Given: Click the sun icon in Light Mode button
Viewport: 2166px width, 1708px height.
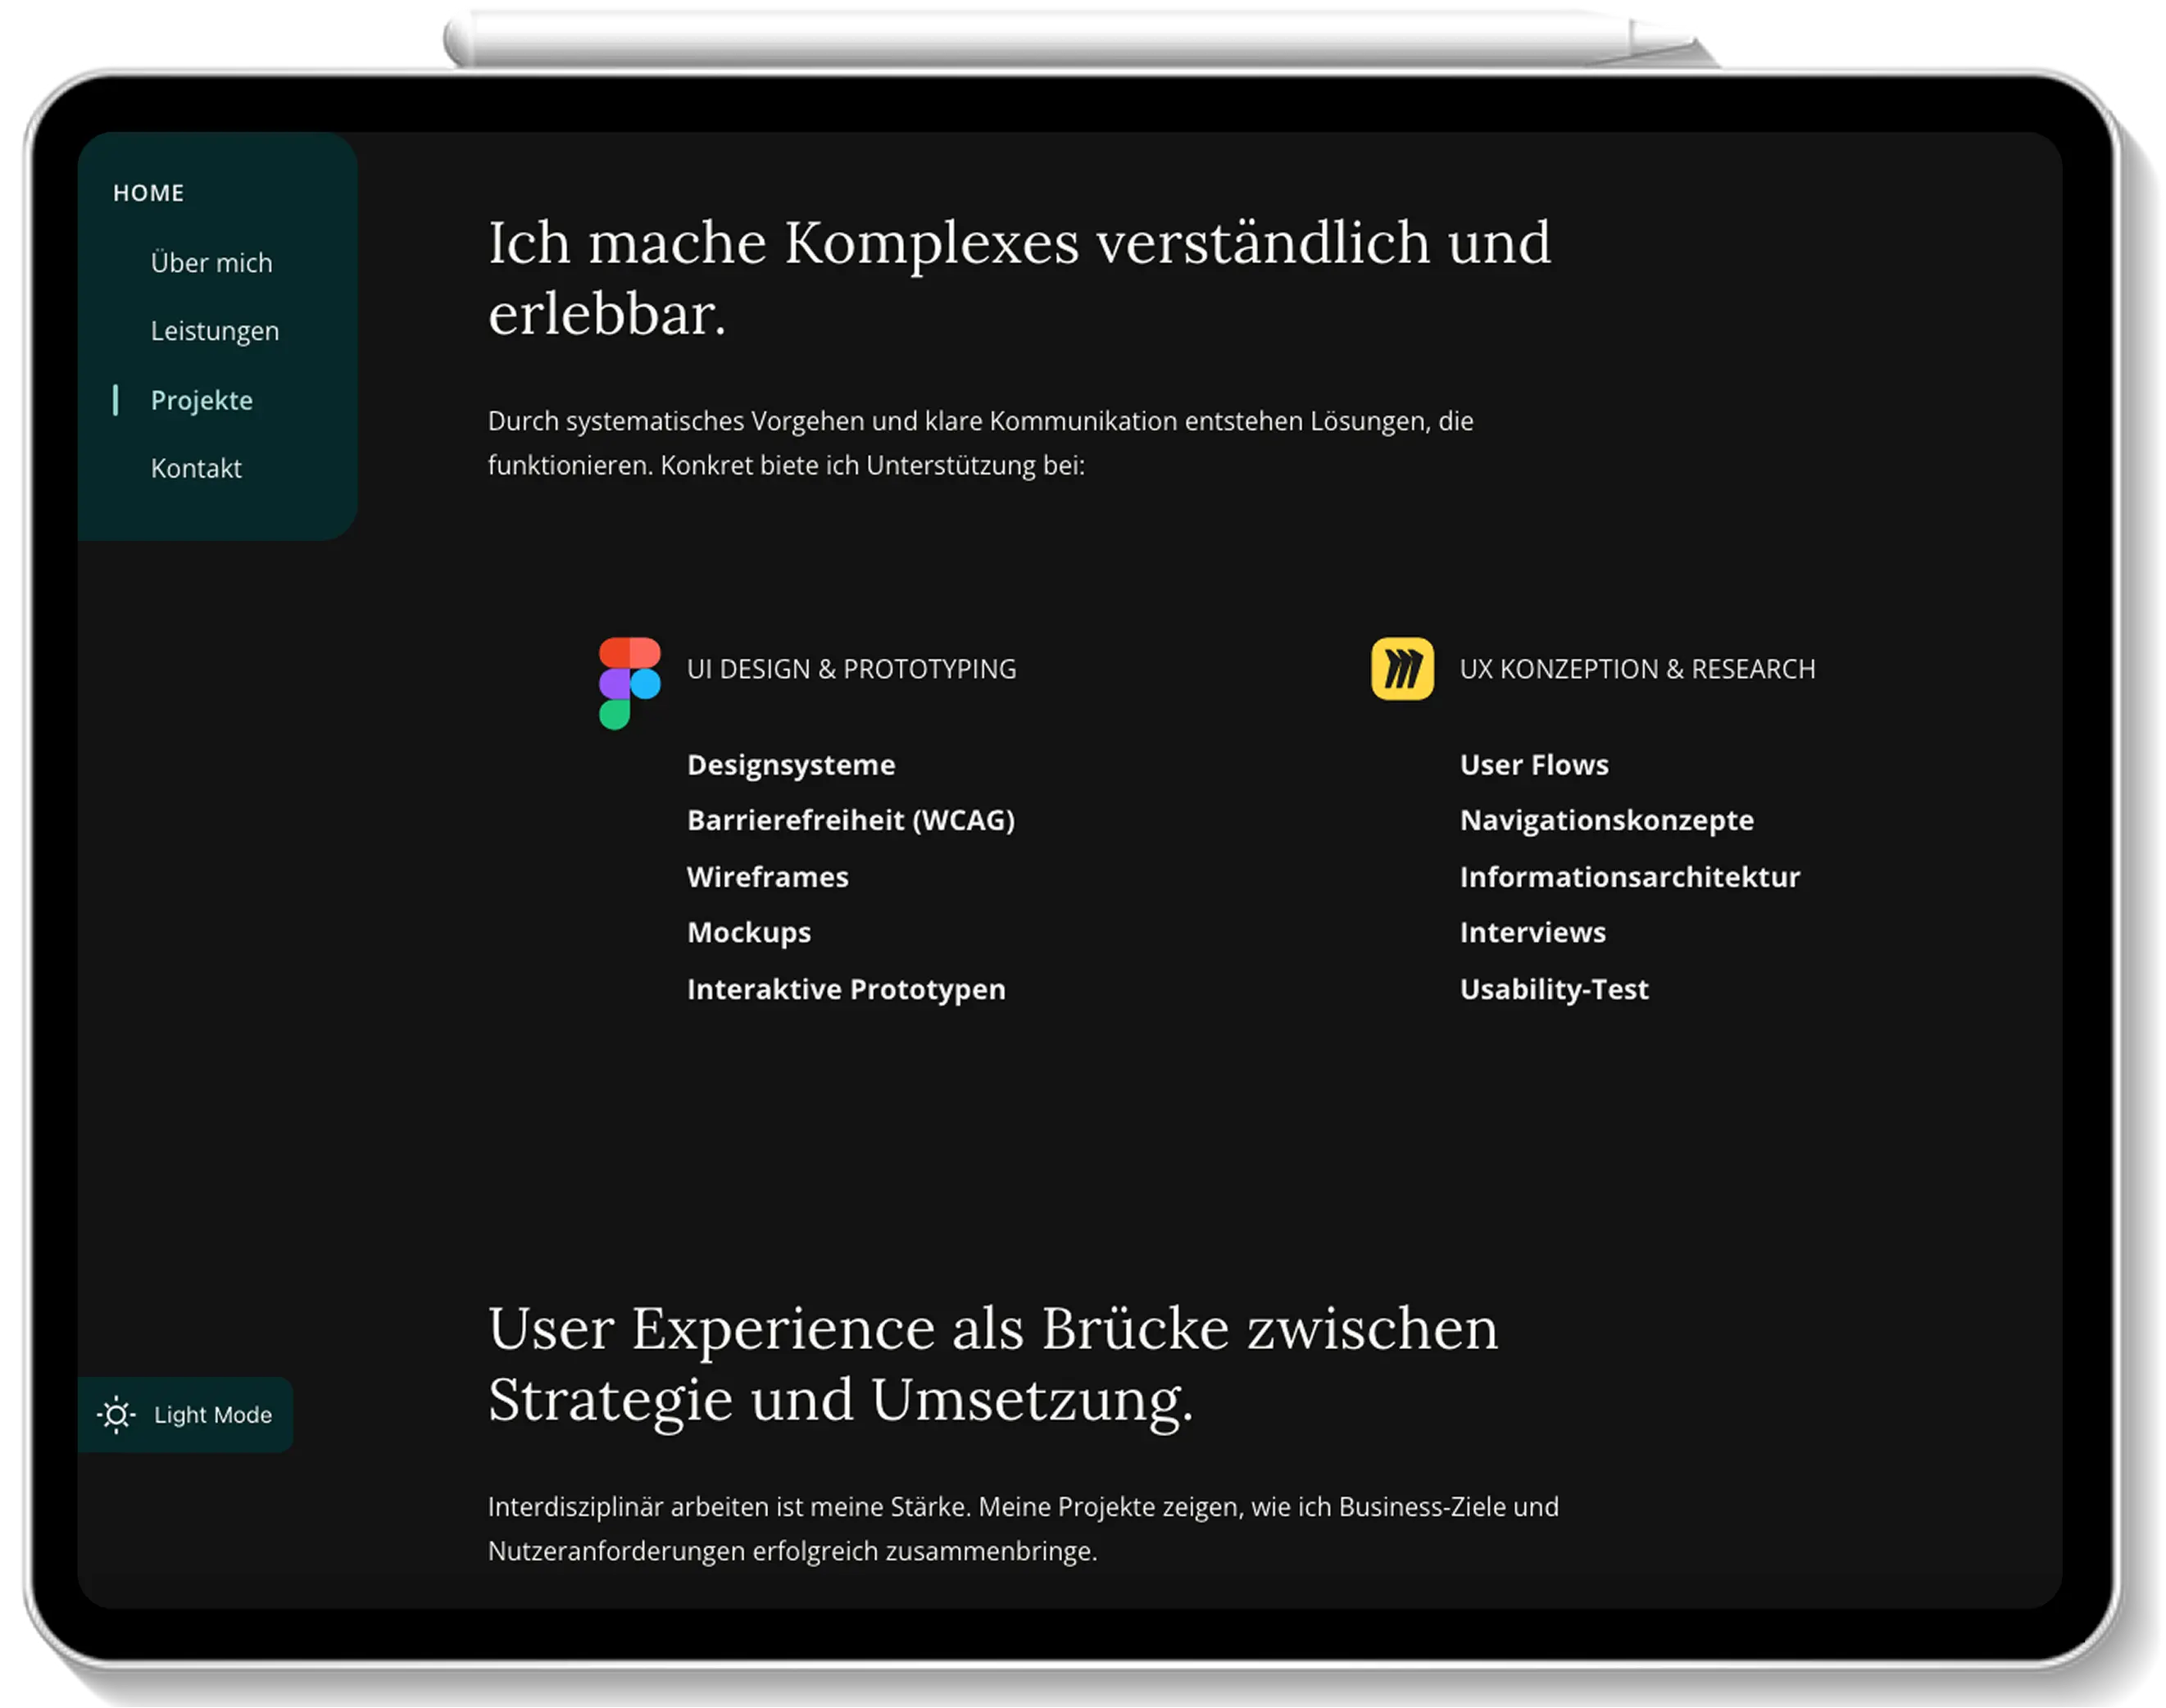Looking at the screenshot, I should 117,1414.
